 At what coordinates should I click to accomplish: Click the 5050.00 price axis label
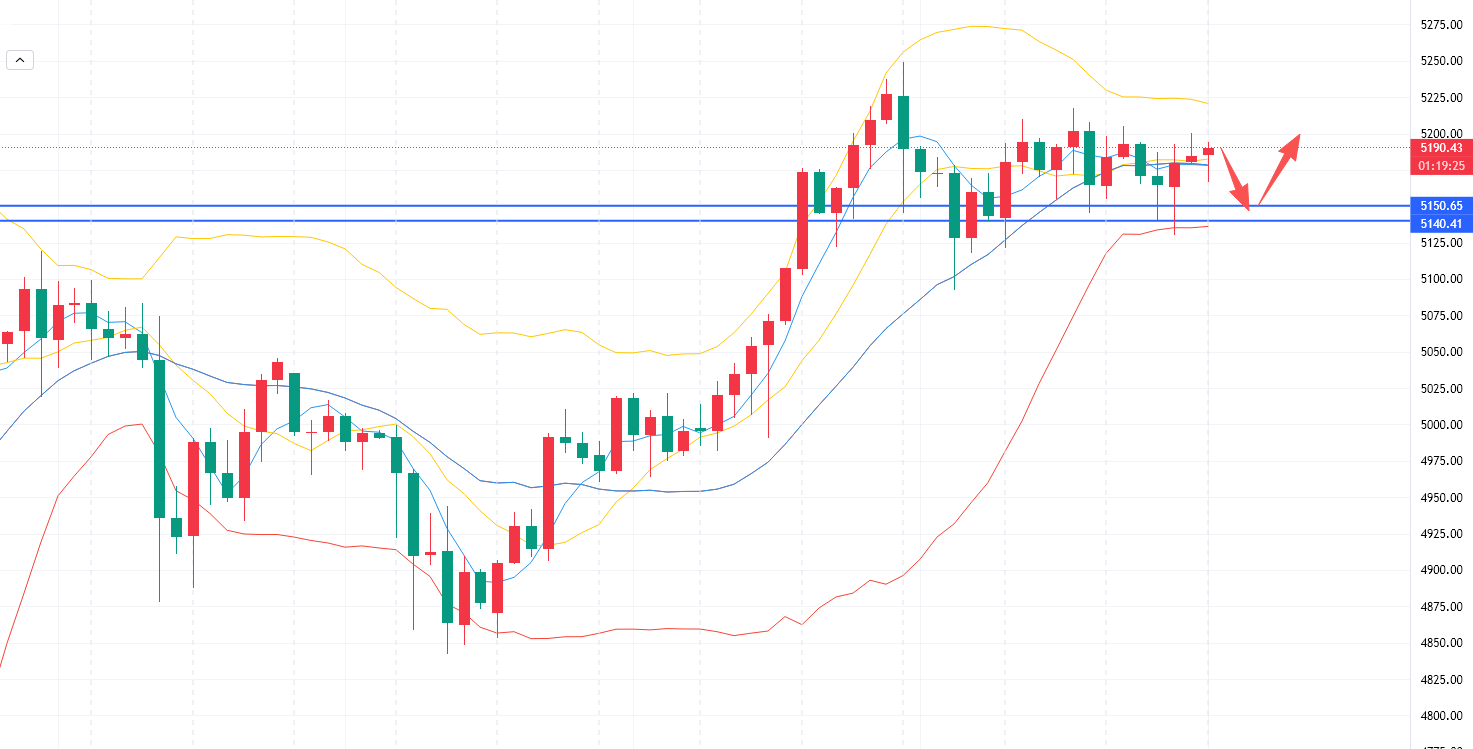pos(1441,352)
